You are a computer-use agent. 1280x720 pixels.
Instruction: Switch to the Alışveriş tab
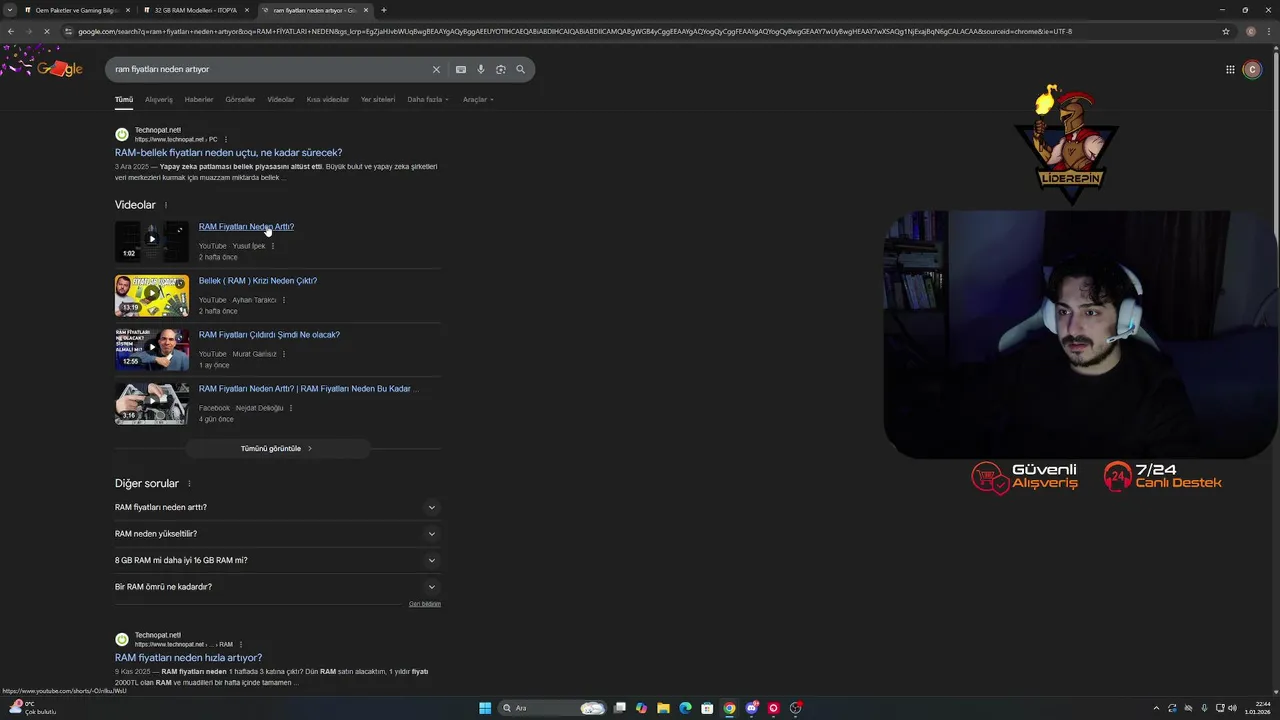point(159,100)
